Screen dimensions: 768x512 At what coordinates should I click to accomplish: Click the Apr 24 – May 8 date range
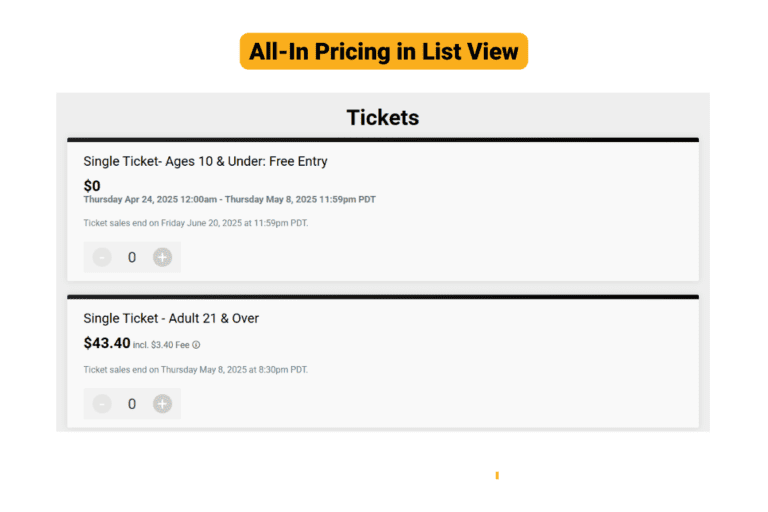click(229, 199)
